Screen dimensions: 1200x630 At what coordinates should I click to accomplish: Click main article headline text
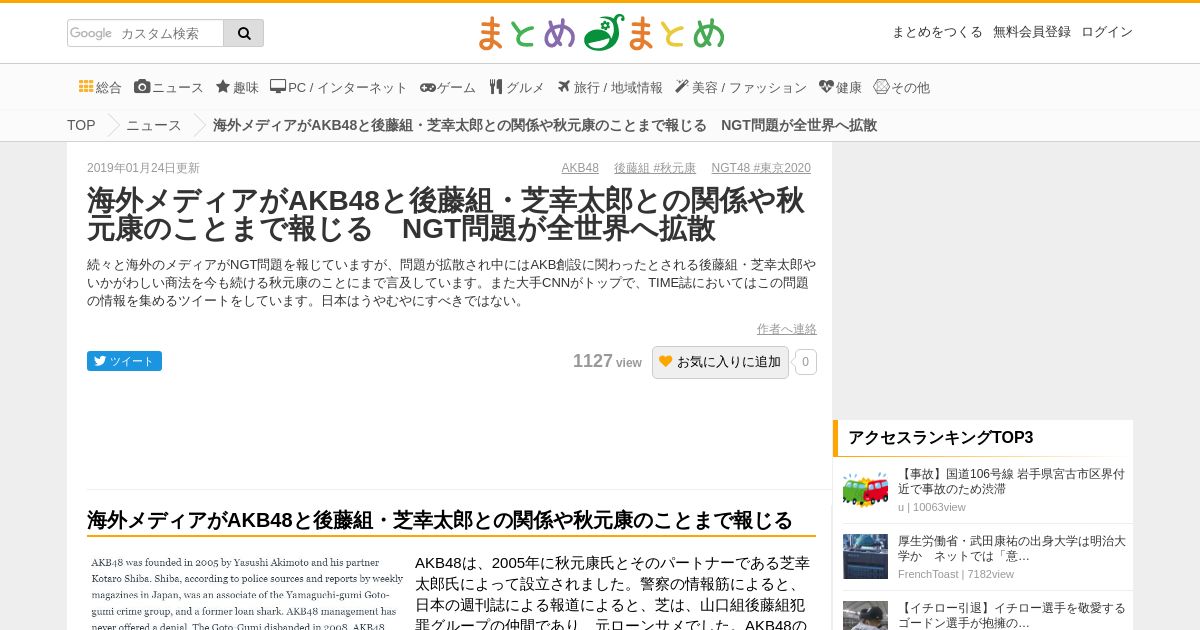[x=445, y=214]
